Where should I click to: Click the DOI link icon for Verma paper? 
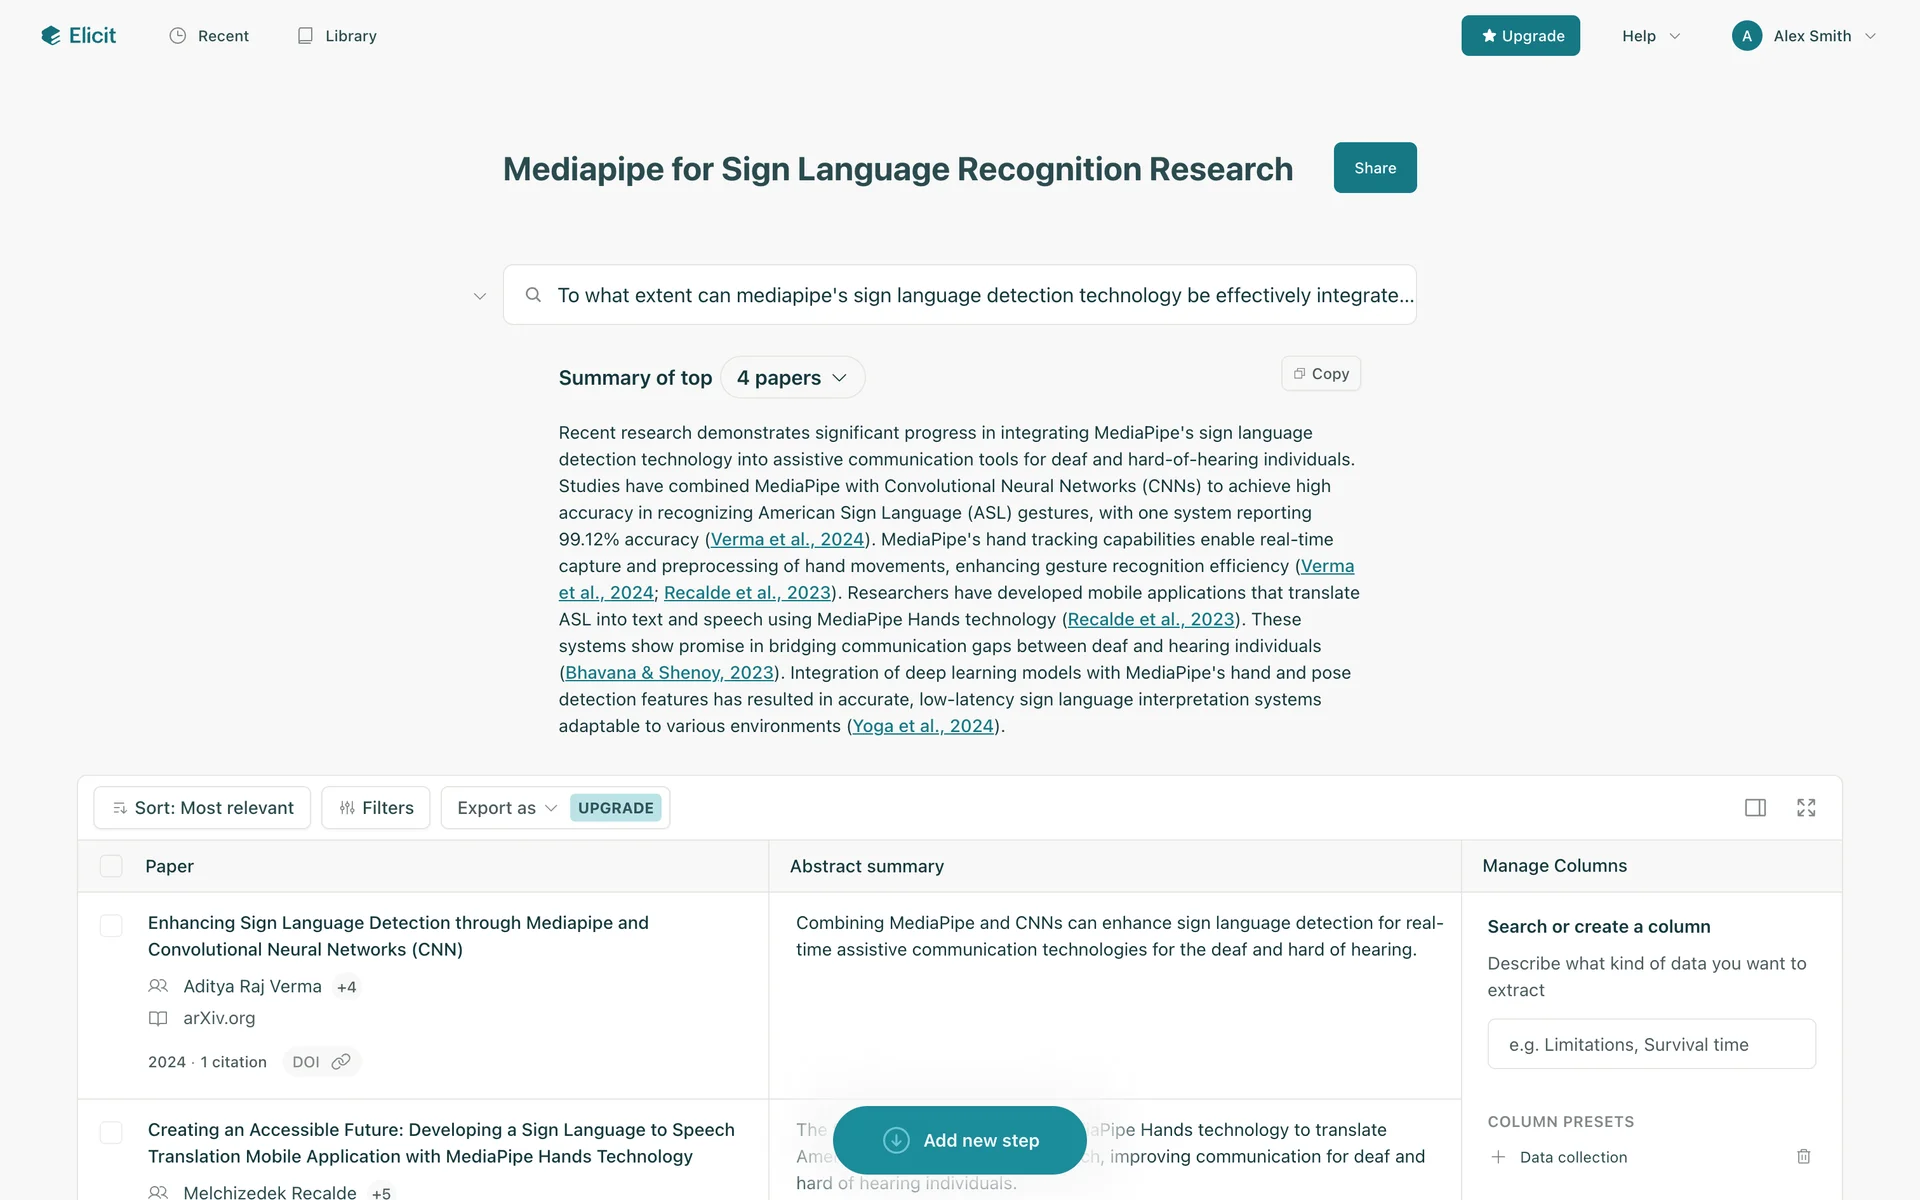point(341,1062)
